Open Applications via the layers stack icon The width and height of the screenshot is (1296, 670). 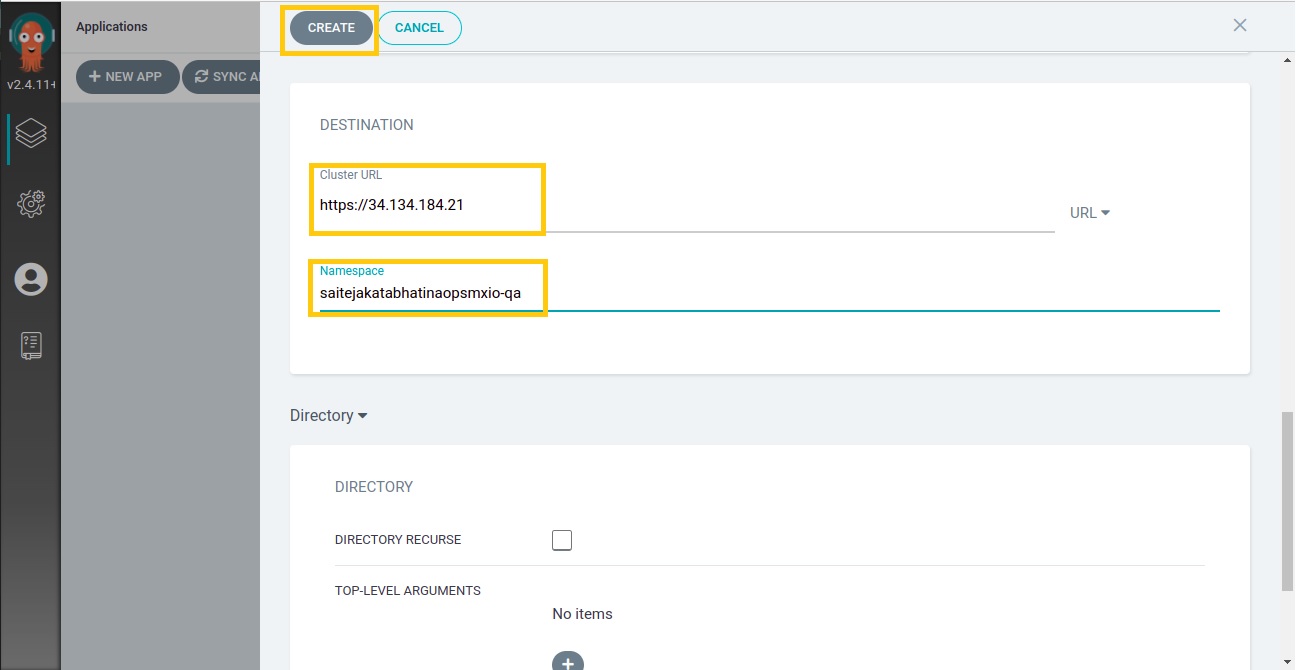[x=31, y=133]
